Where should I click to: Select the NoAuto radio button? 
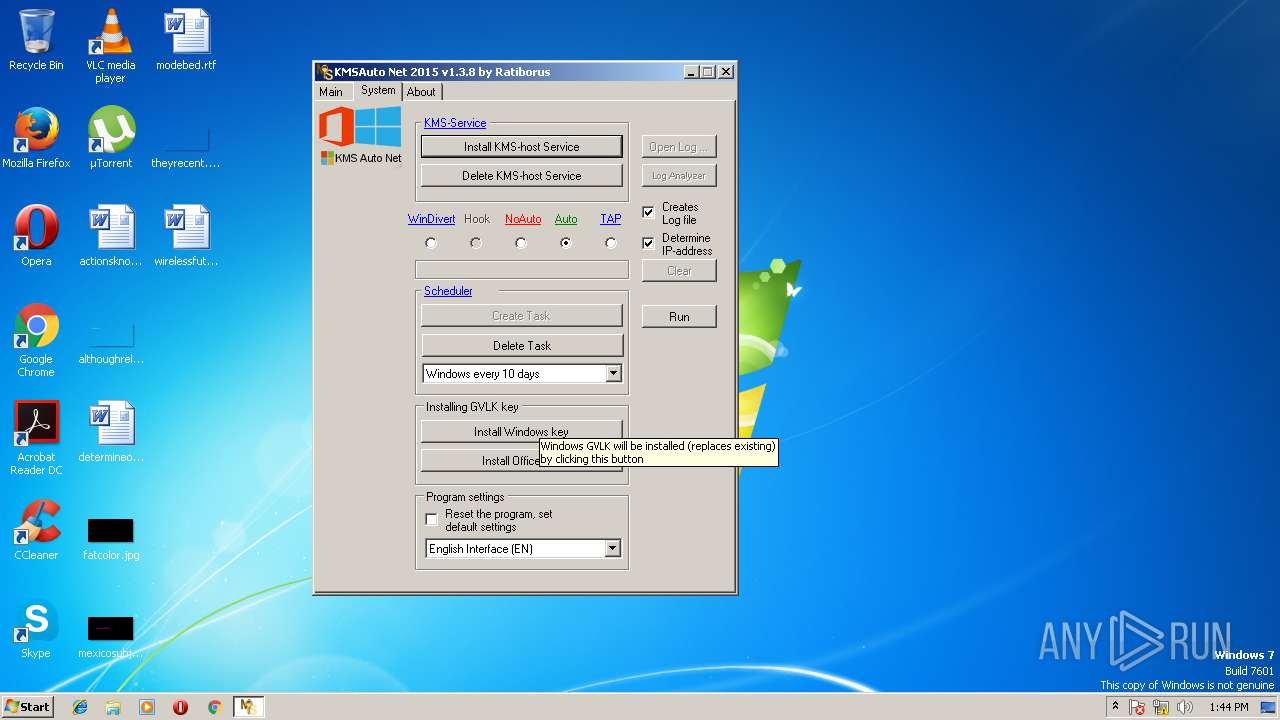point(521,243)
